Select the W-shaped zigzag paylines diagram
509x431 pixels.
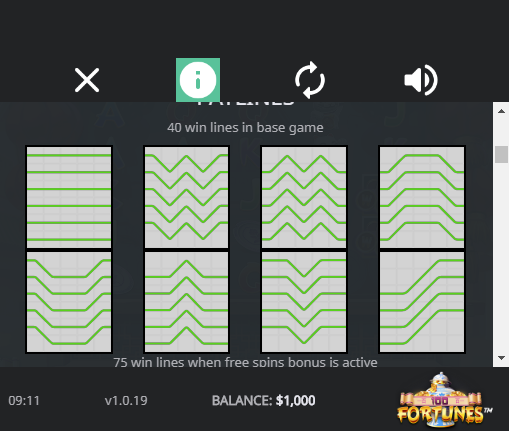[x=186, y=197]
